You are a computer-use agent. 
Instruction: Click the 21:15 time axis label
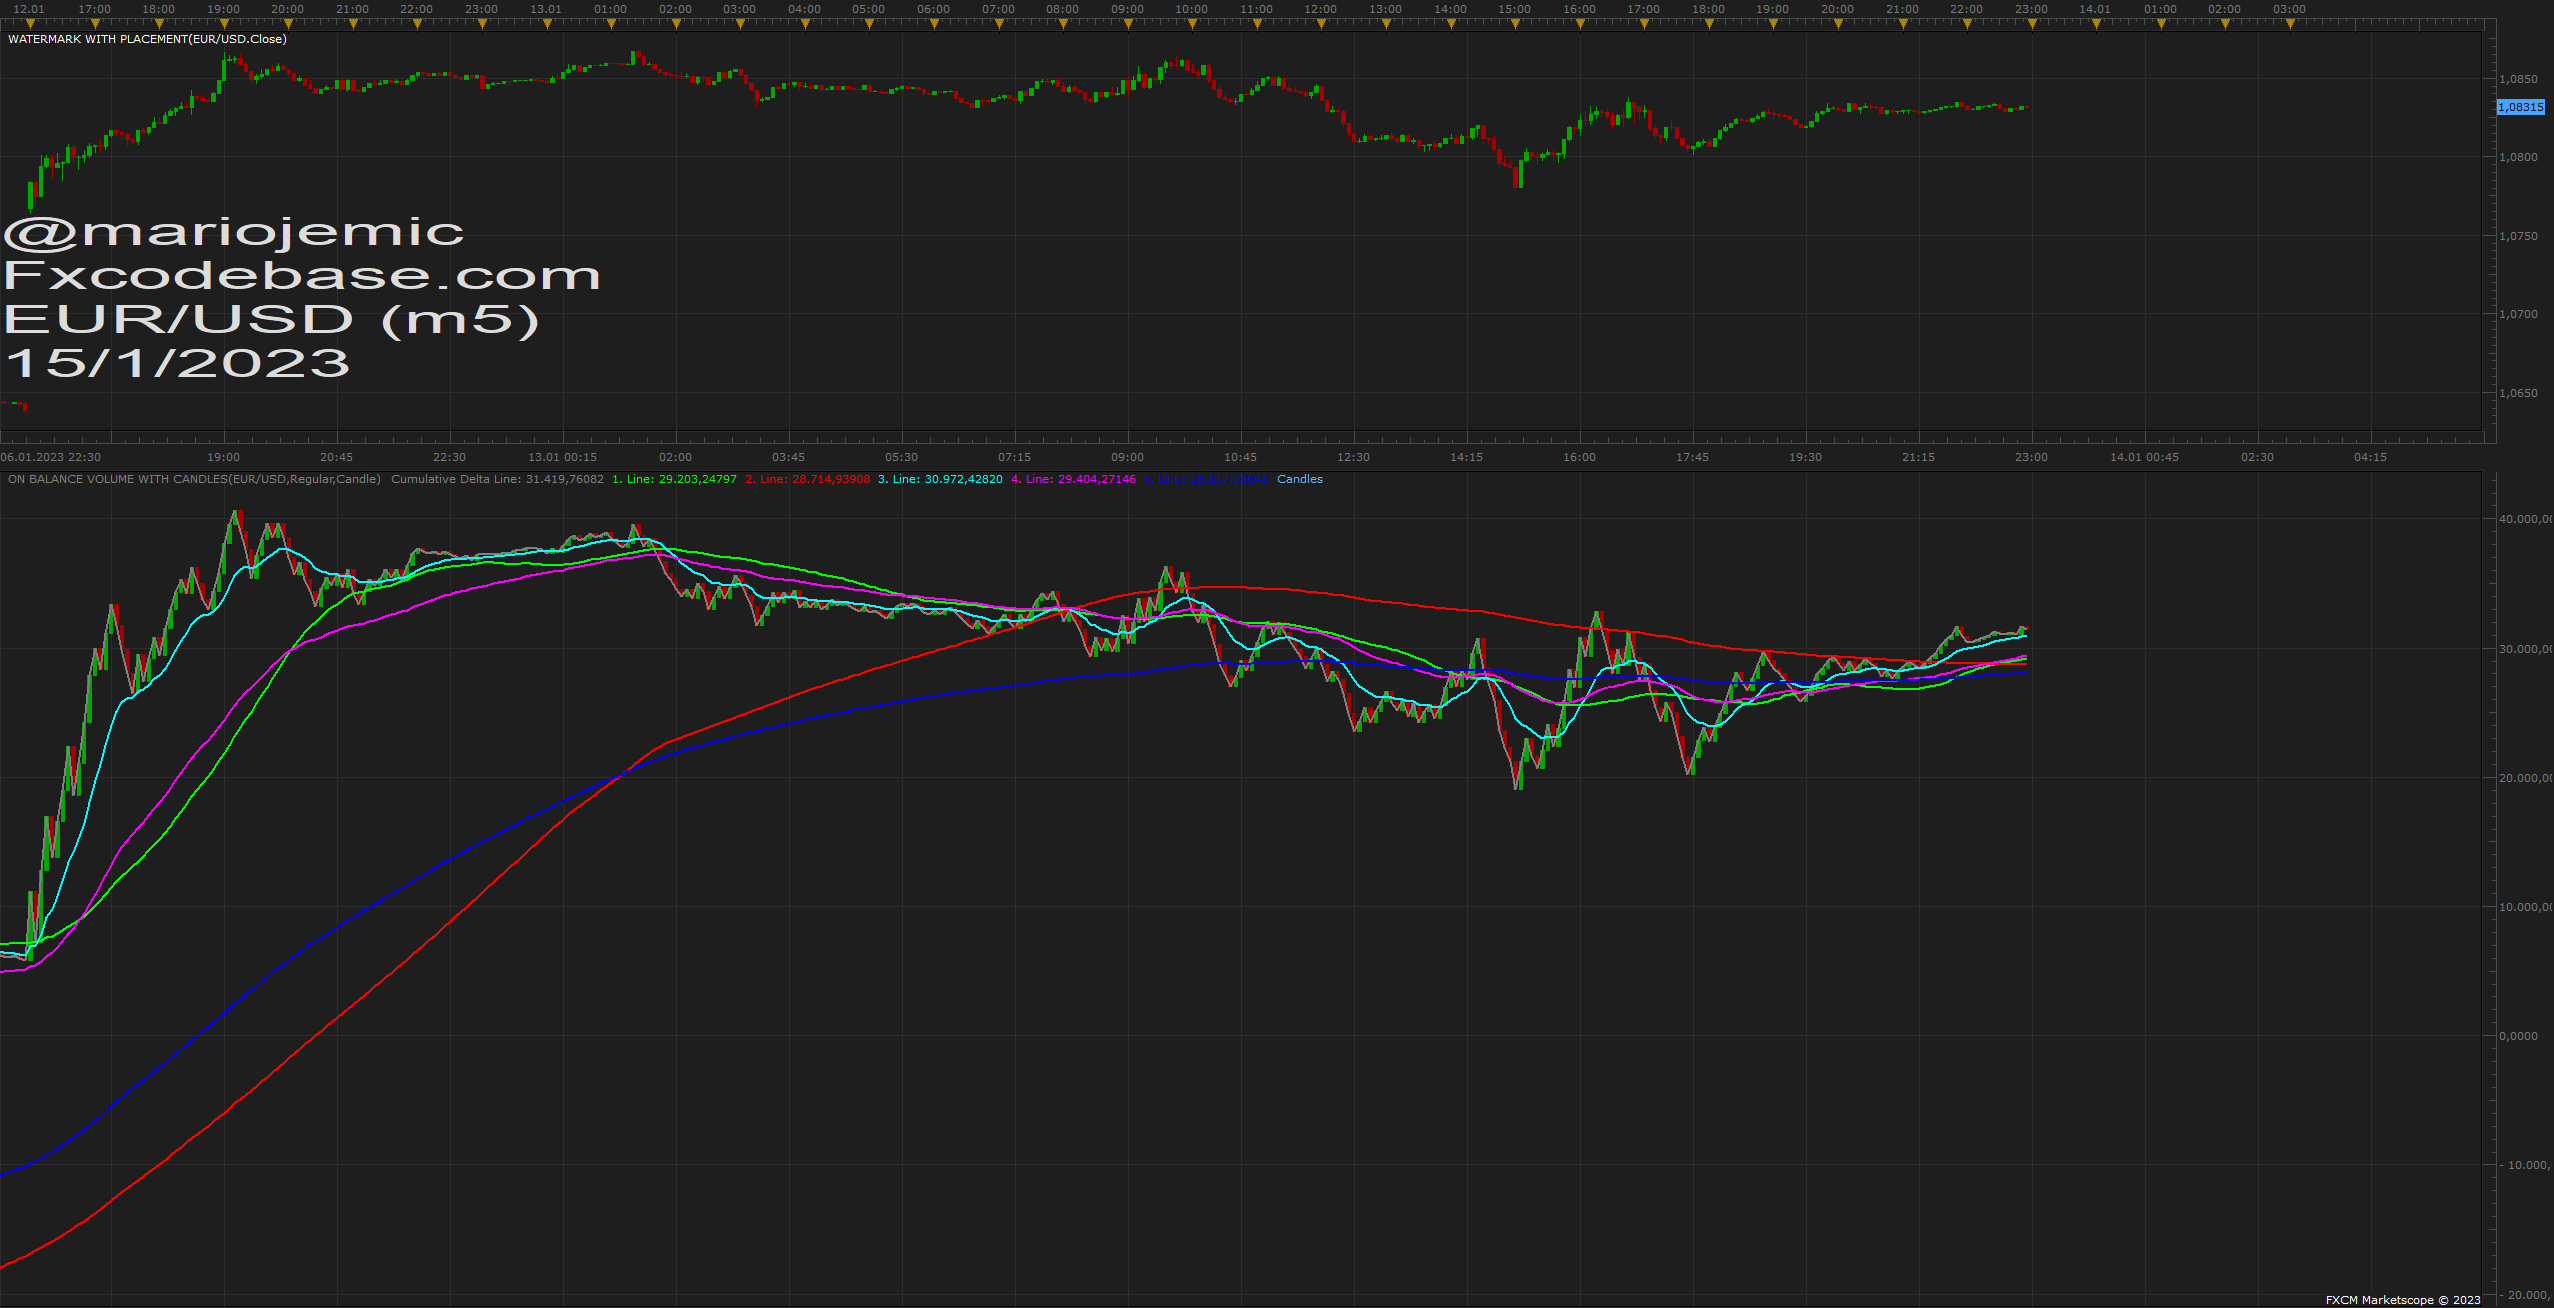(x=1918, y=457)
